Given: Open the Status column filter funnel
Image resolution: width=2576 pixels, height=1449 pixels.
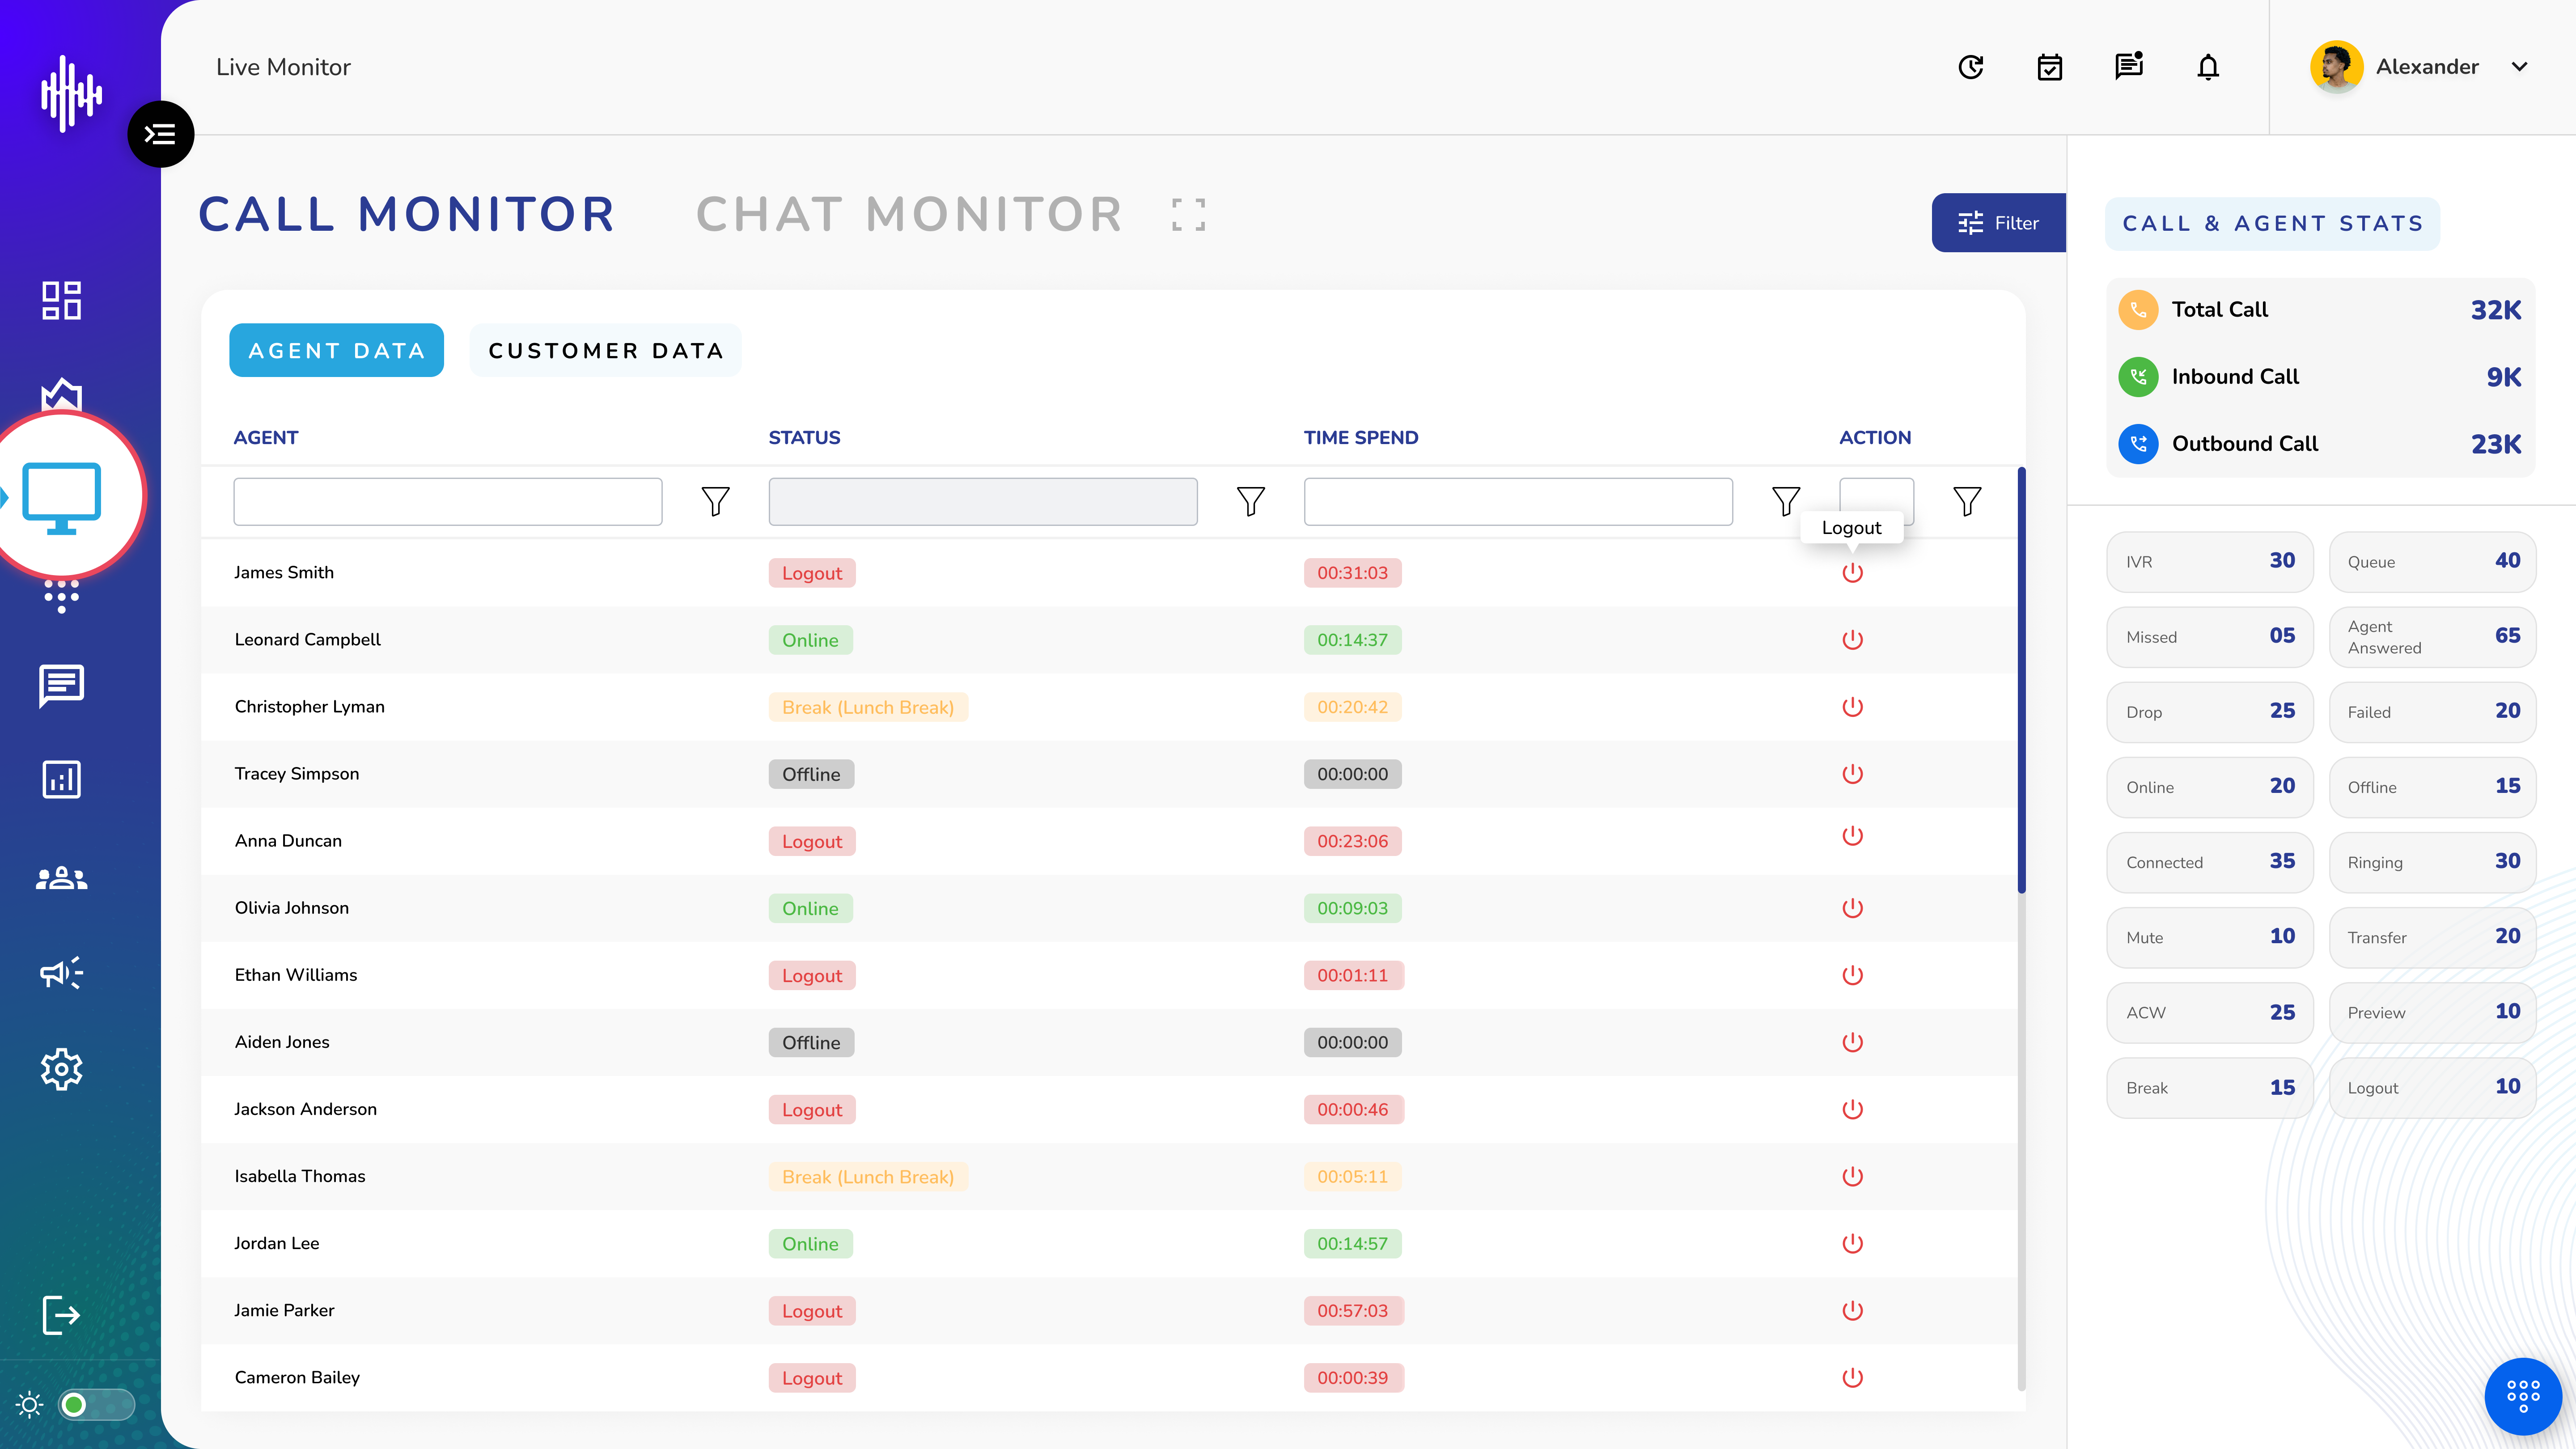Looking at the screenshot, I should (x=1250, y=501).
